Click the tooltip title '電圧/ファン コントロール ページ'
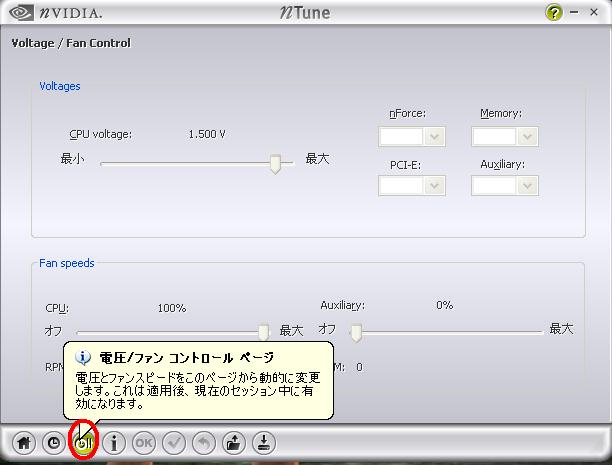 click(x=187, y=358)
